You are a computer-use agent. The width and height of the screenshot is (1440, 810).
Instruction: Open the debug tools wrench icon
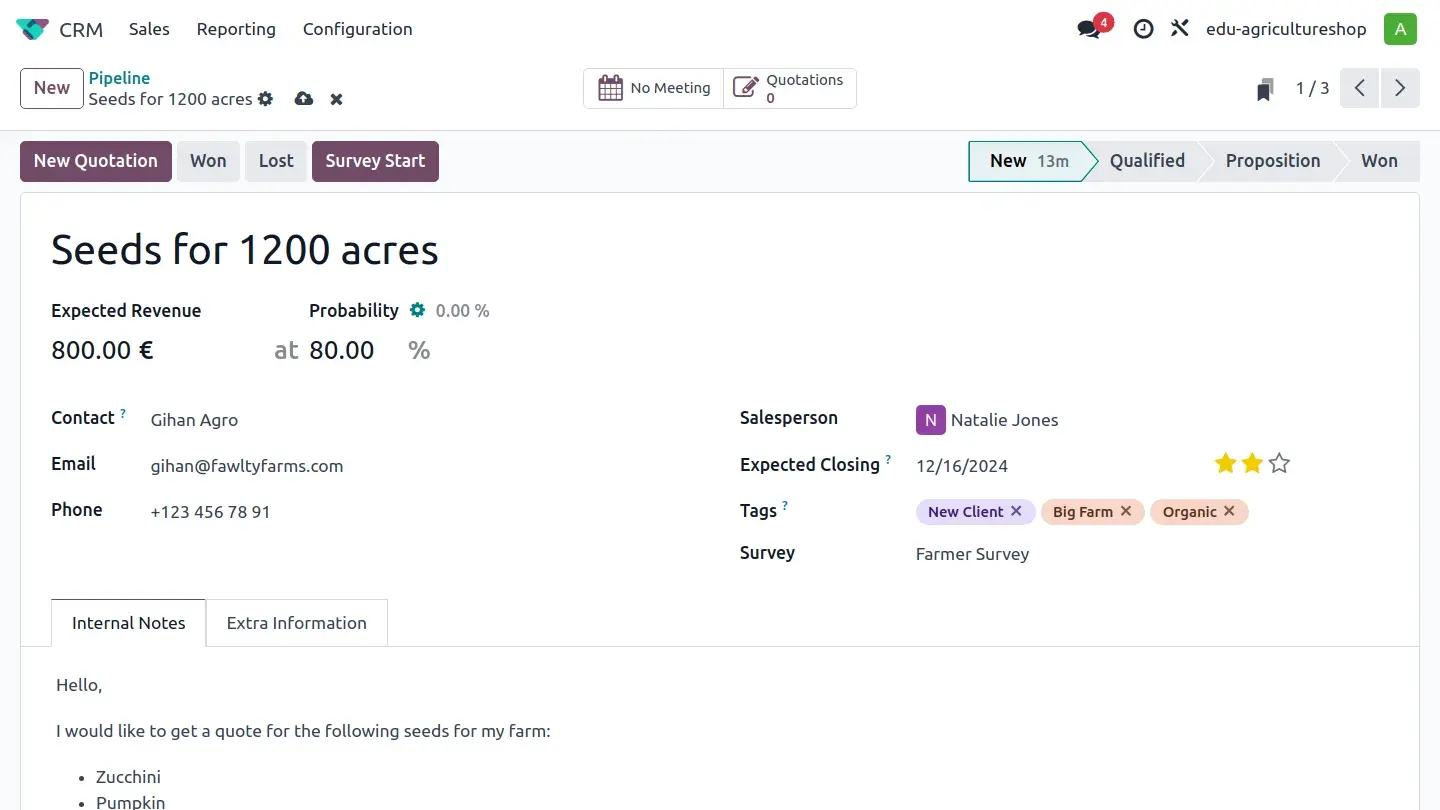point(1180,29)
